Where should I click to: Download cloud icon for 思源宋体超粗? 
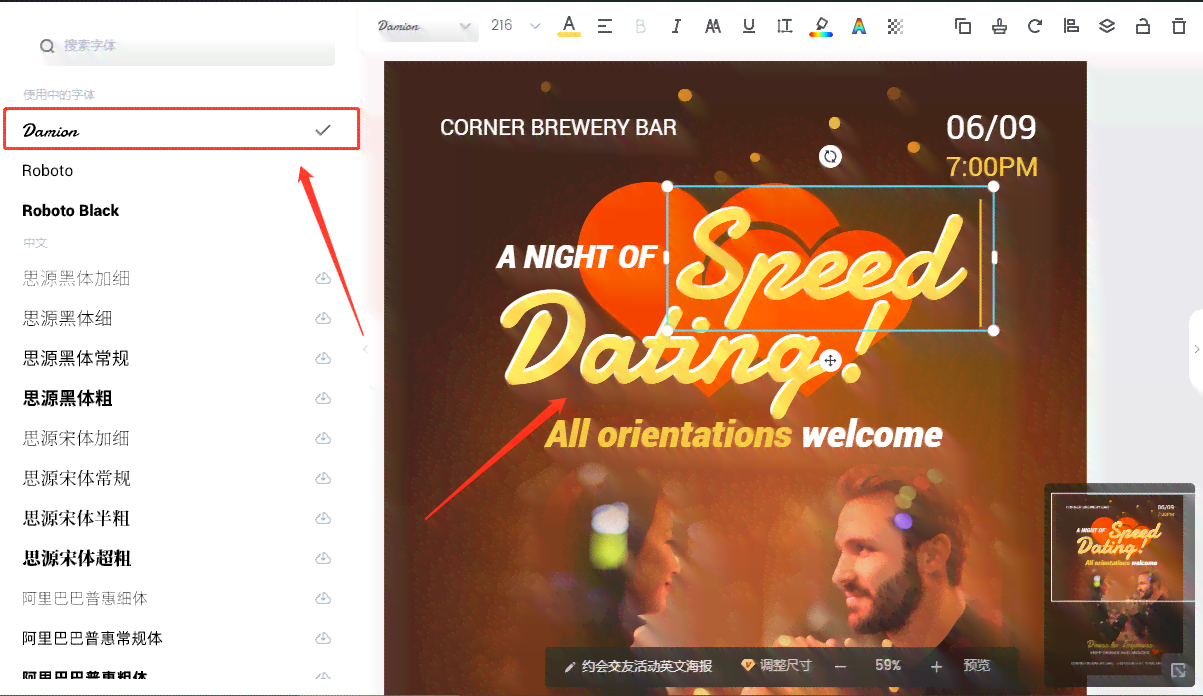(323, 558)
